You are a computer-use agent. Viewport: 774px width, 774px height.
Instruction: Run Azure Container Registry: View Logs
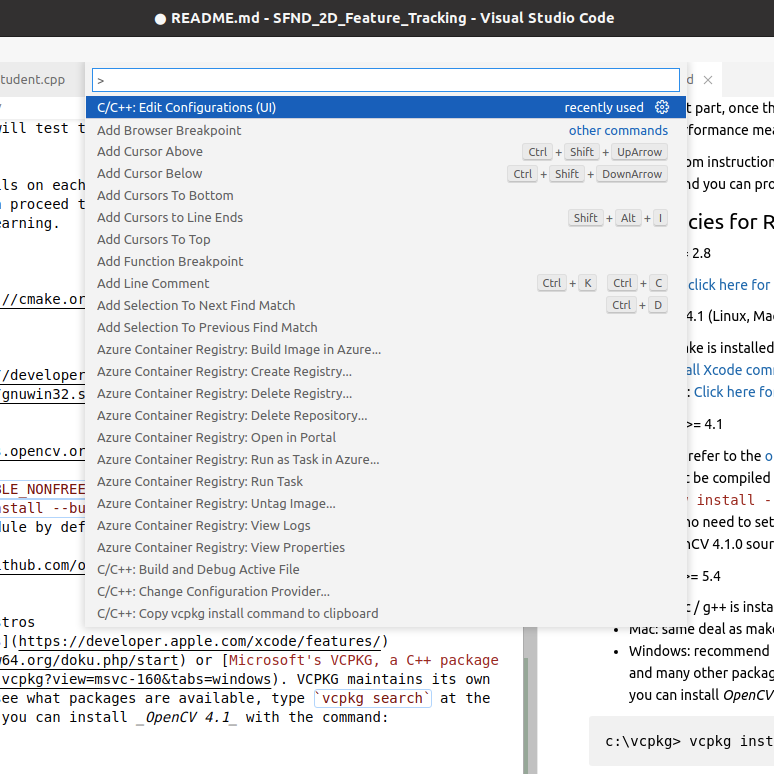click(386, 525)
